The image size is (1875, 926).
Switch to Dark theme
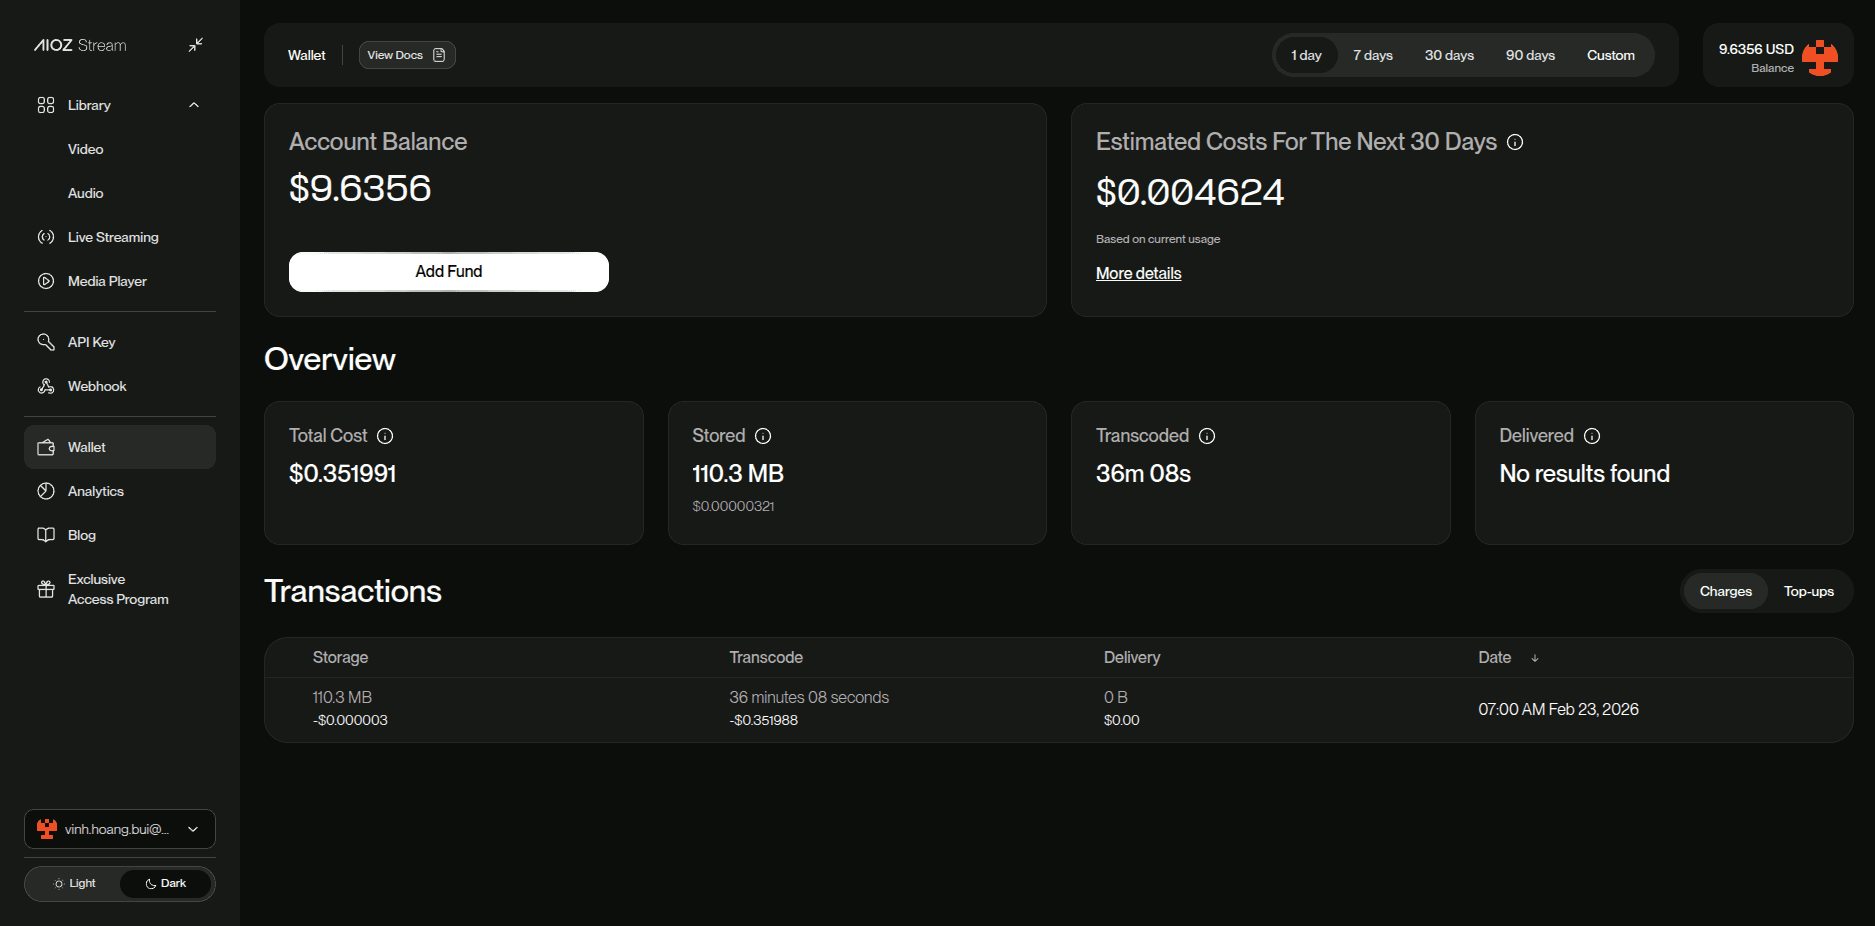166,884
